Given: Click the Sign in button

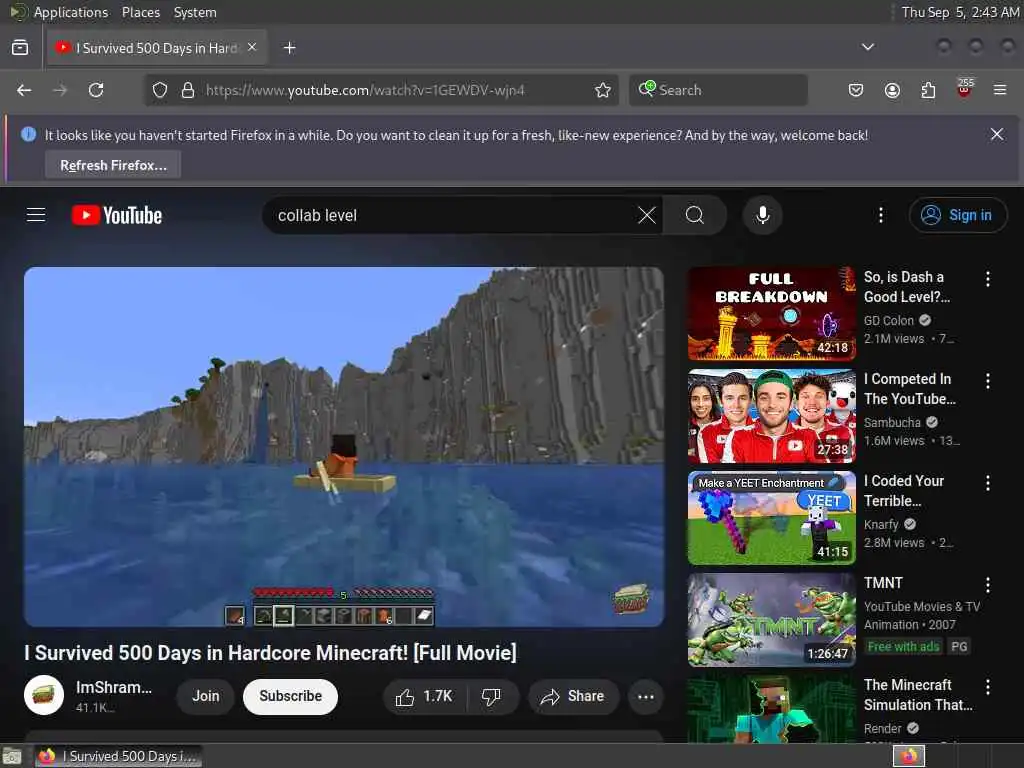Looking at the screenshot, I should point(957,215).
